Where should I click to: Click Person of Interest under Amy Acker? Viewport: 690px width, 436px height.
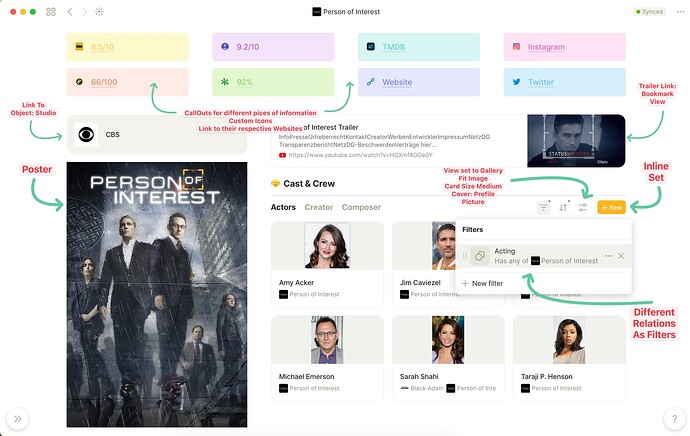tap(309, 294)
